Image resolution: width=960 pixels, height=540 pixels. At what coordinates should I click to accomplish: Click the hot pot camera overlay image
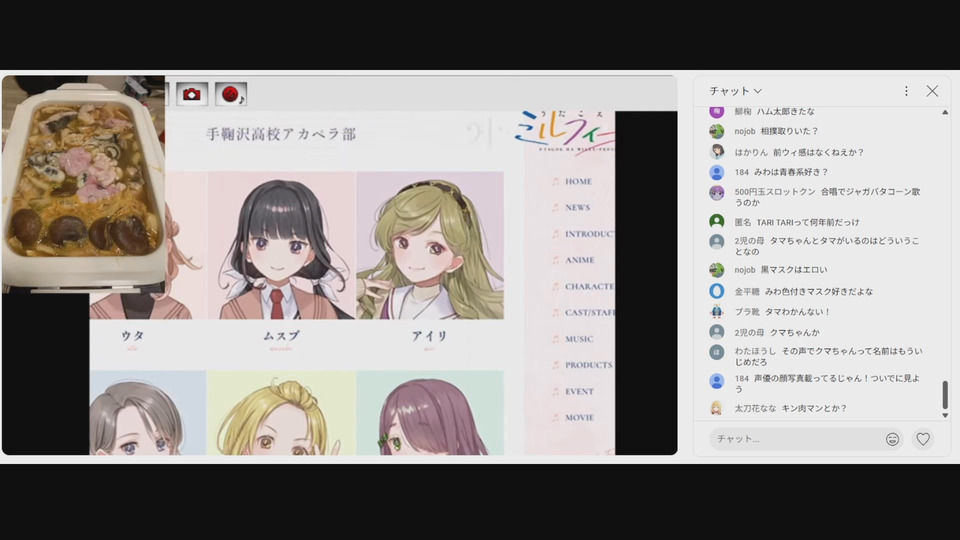pyautogui.click(x=84, y=182)
